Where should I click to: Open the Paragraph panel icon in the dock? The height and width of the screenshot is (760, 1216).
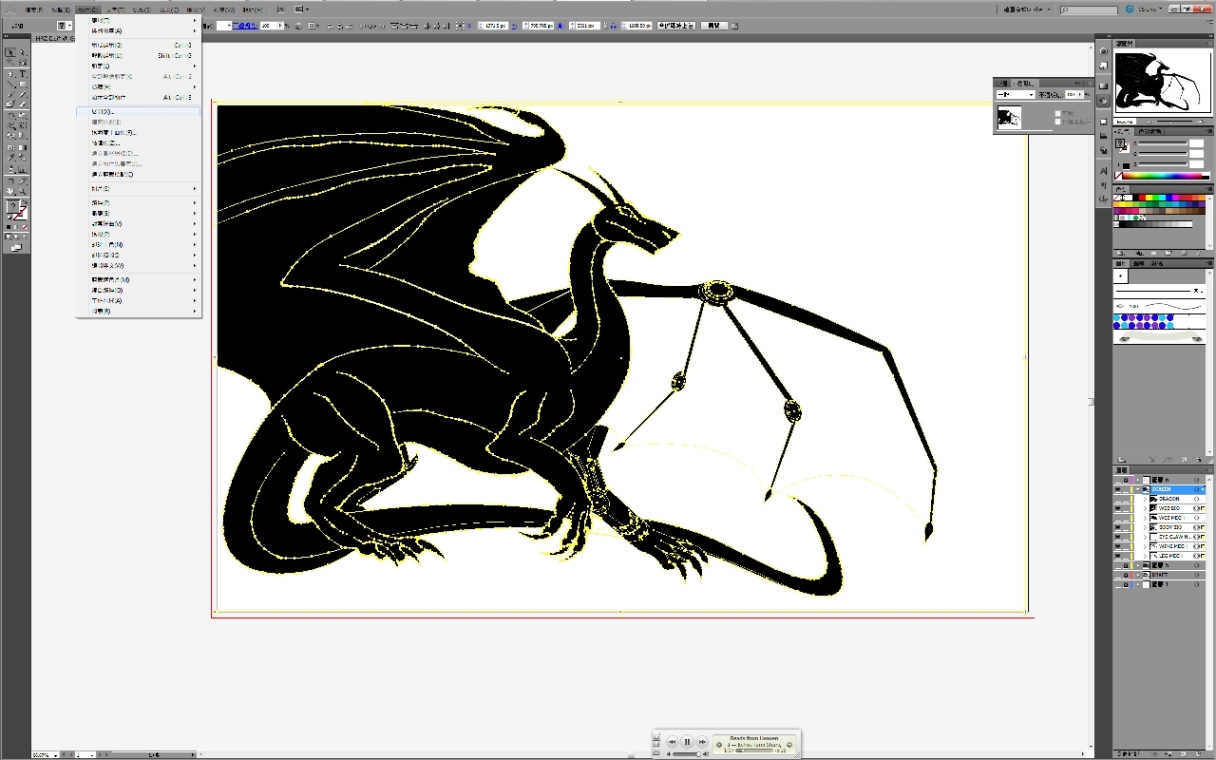[1104, 185]
